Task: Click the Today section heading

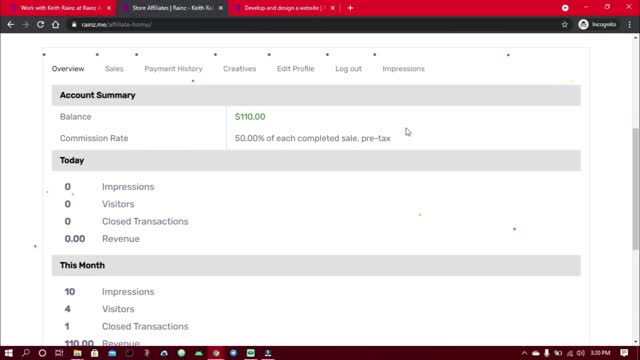Action: coord(72,160)
